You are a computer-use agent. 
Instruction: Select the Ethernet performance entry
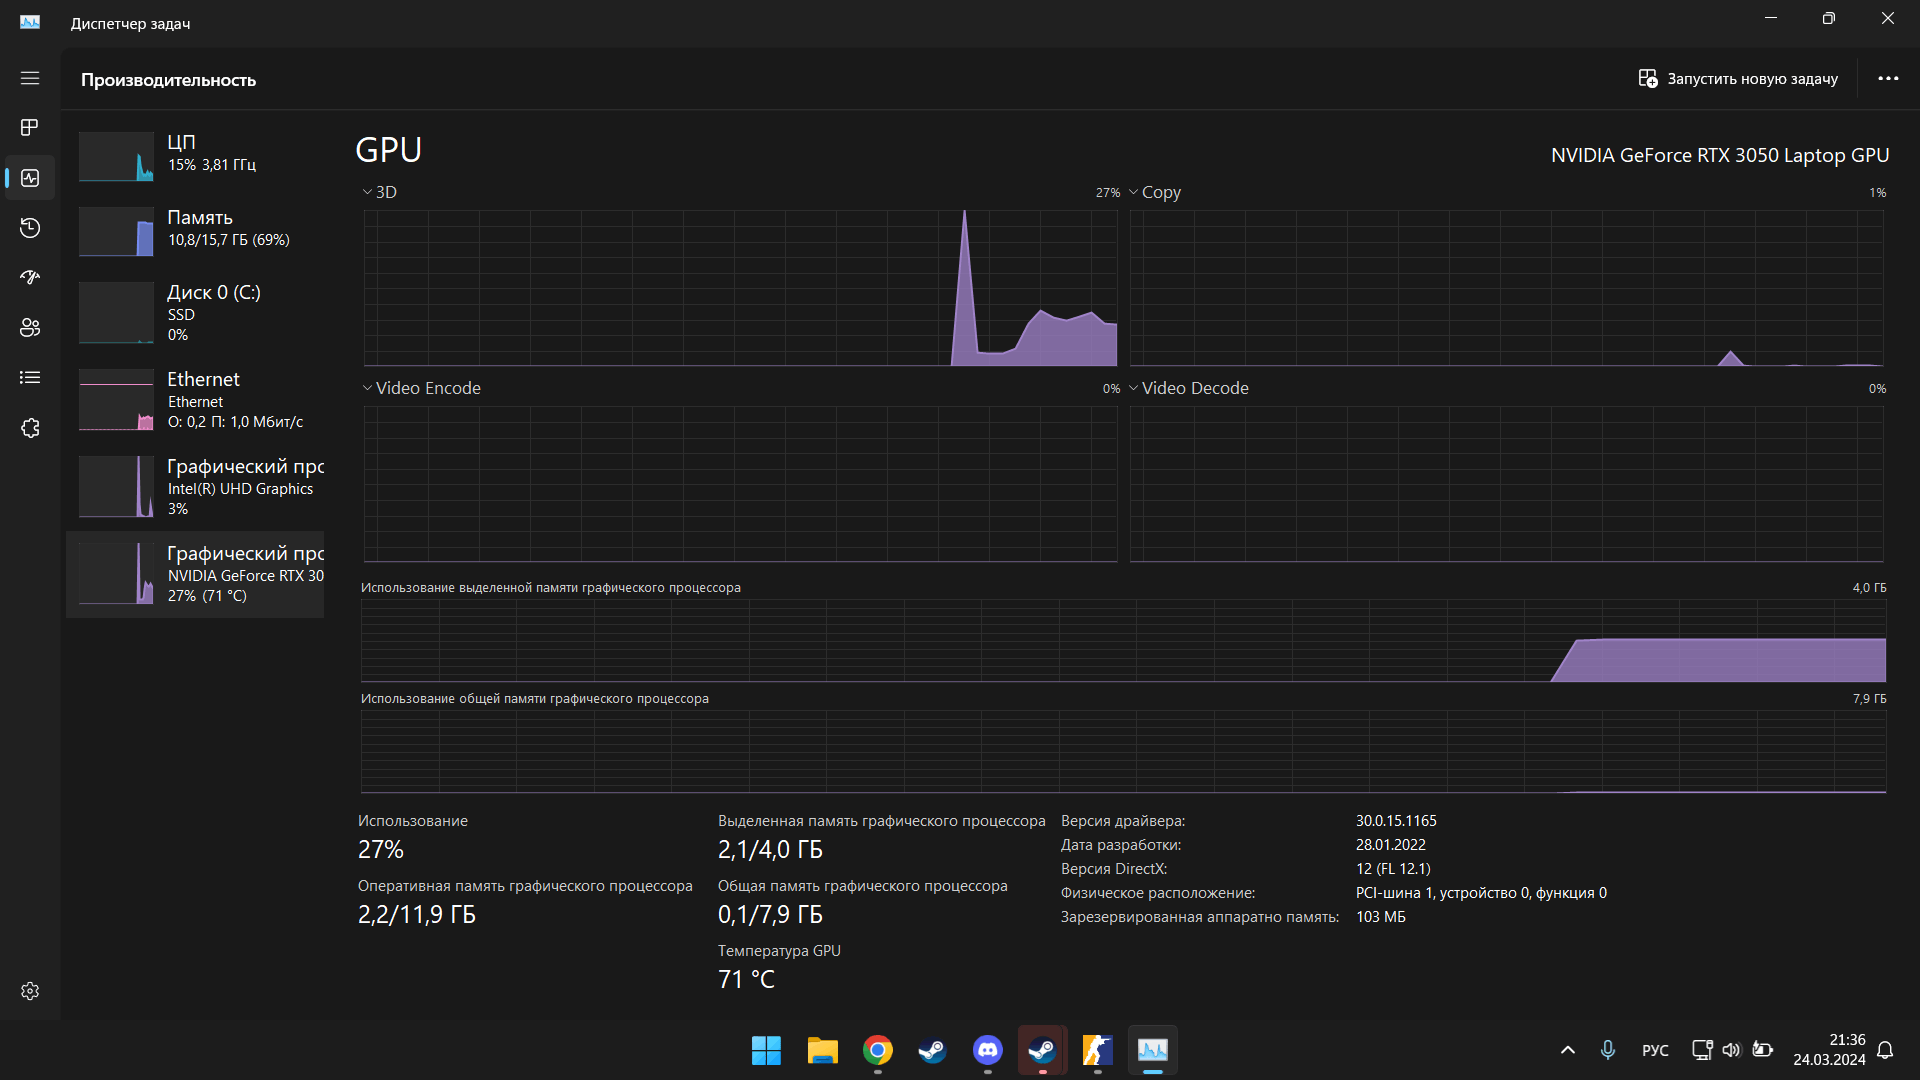195,399
